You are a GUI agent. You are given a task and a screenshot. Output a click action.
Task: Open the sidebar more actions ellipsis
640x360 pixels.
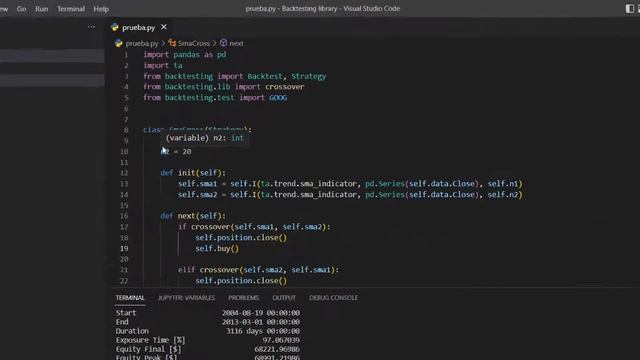tap(91, 27)
